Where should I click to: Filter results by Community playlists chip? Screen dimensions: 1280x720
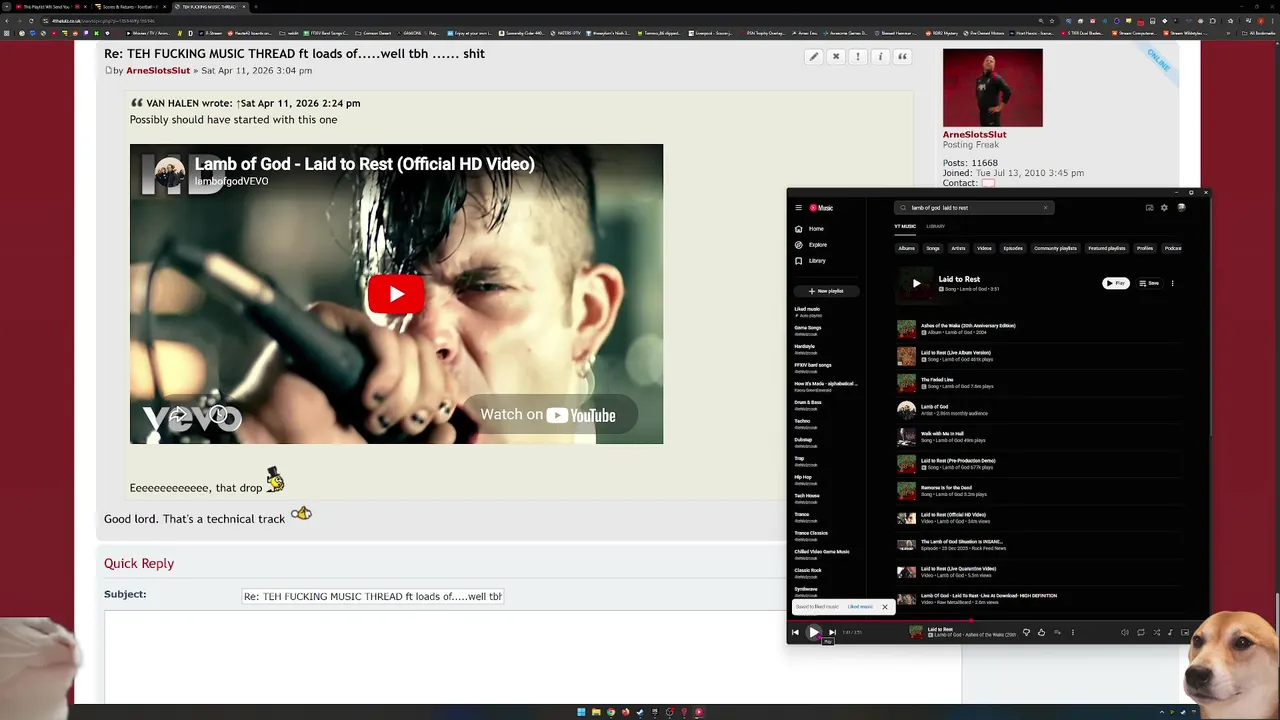point(1055,248)
